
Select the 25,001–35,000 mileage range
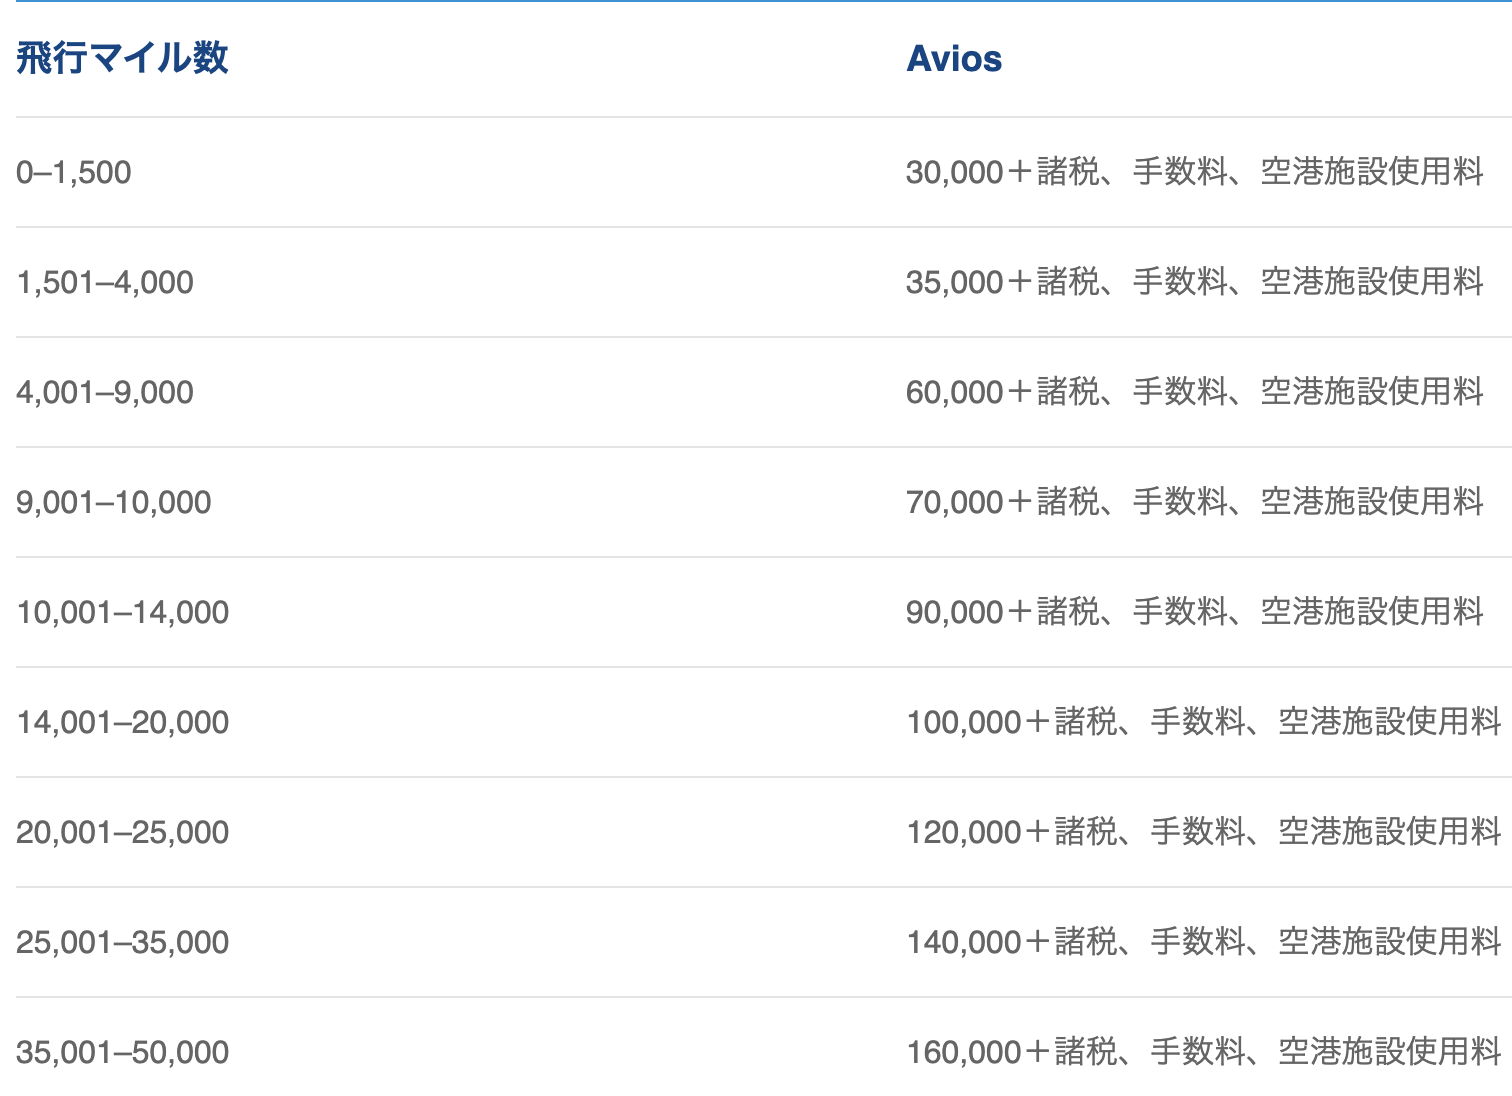tap(123, 942)
